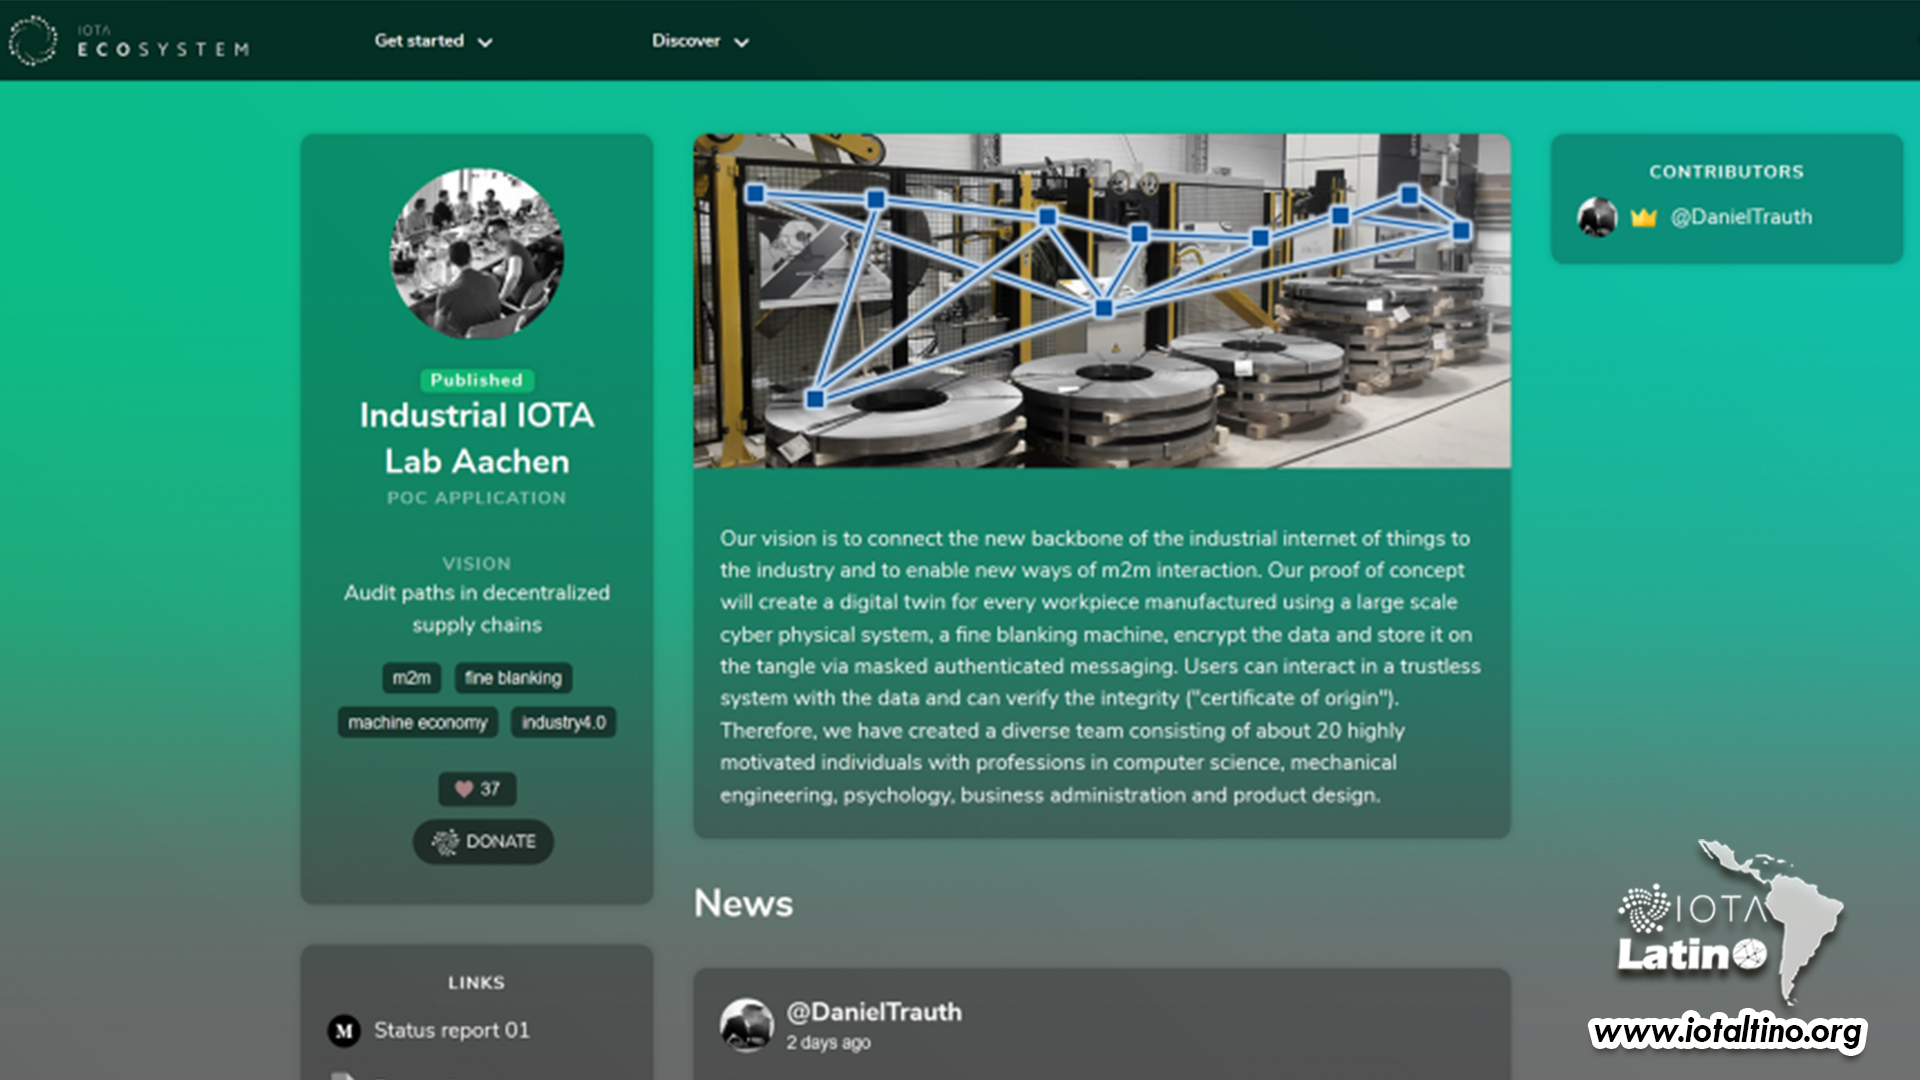Image resolution: width=1920 pixels, height=1080 pixels.
Task: Select the fine blanking tag
Action: [x=513, y=678]
